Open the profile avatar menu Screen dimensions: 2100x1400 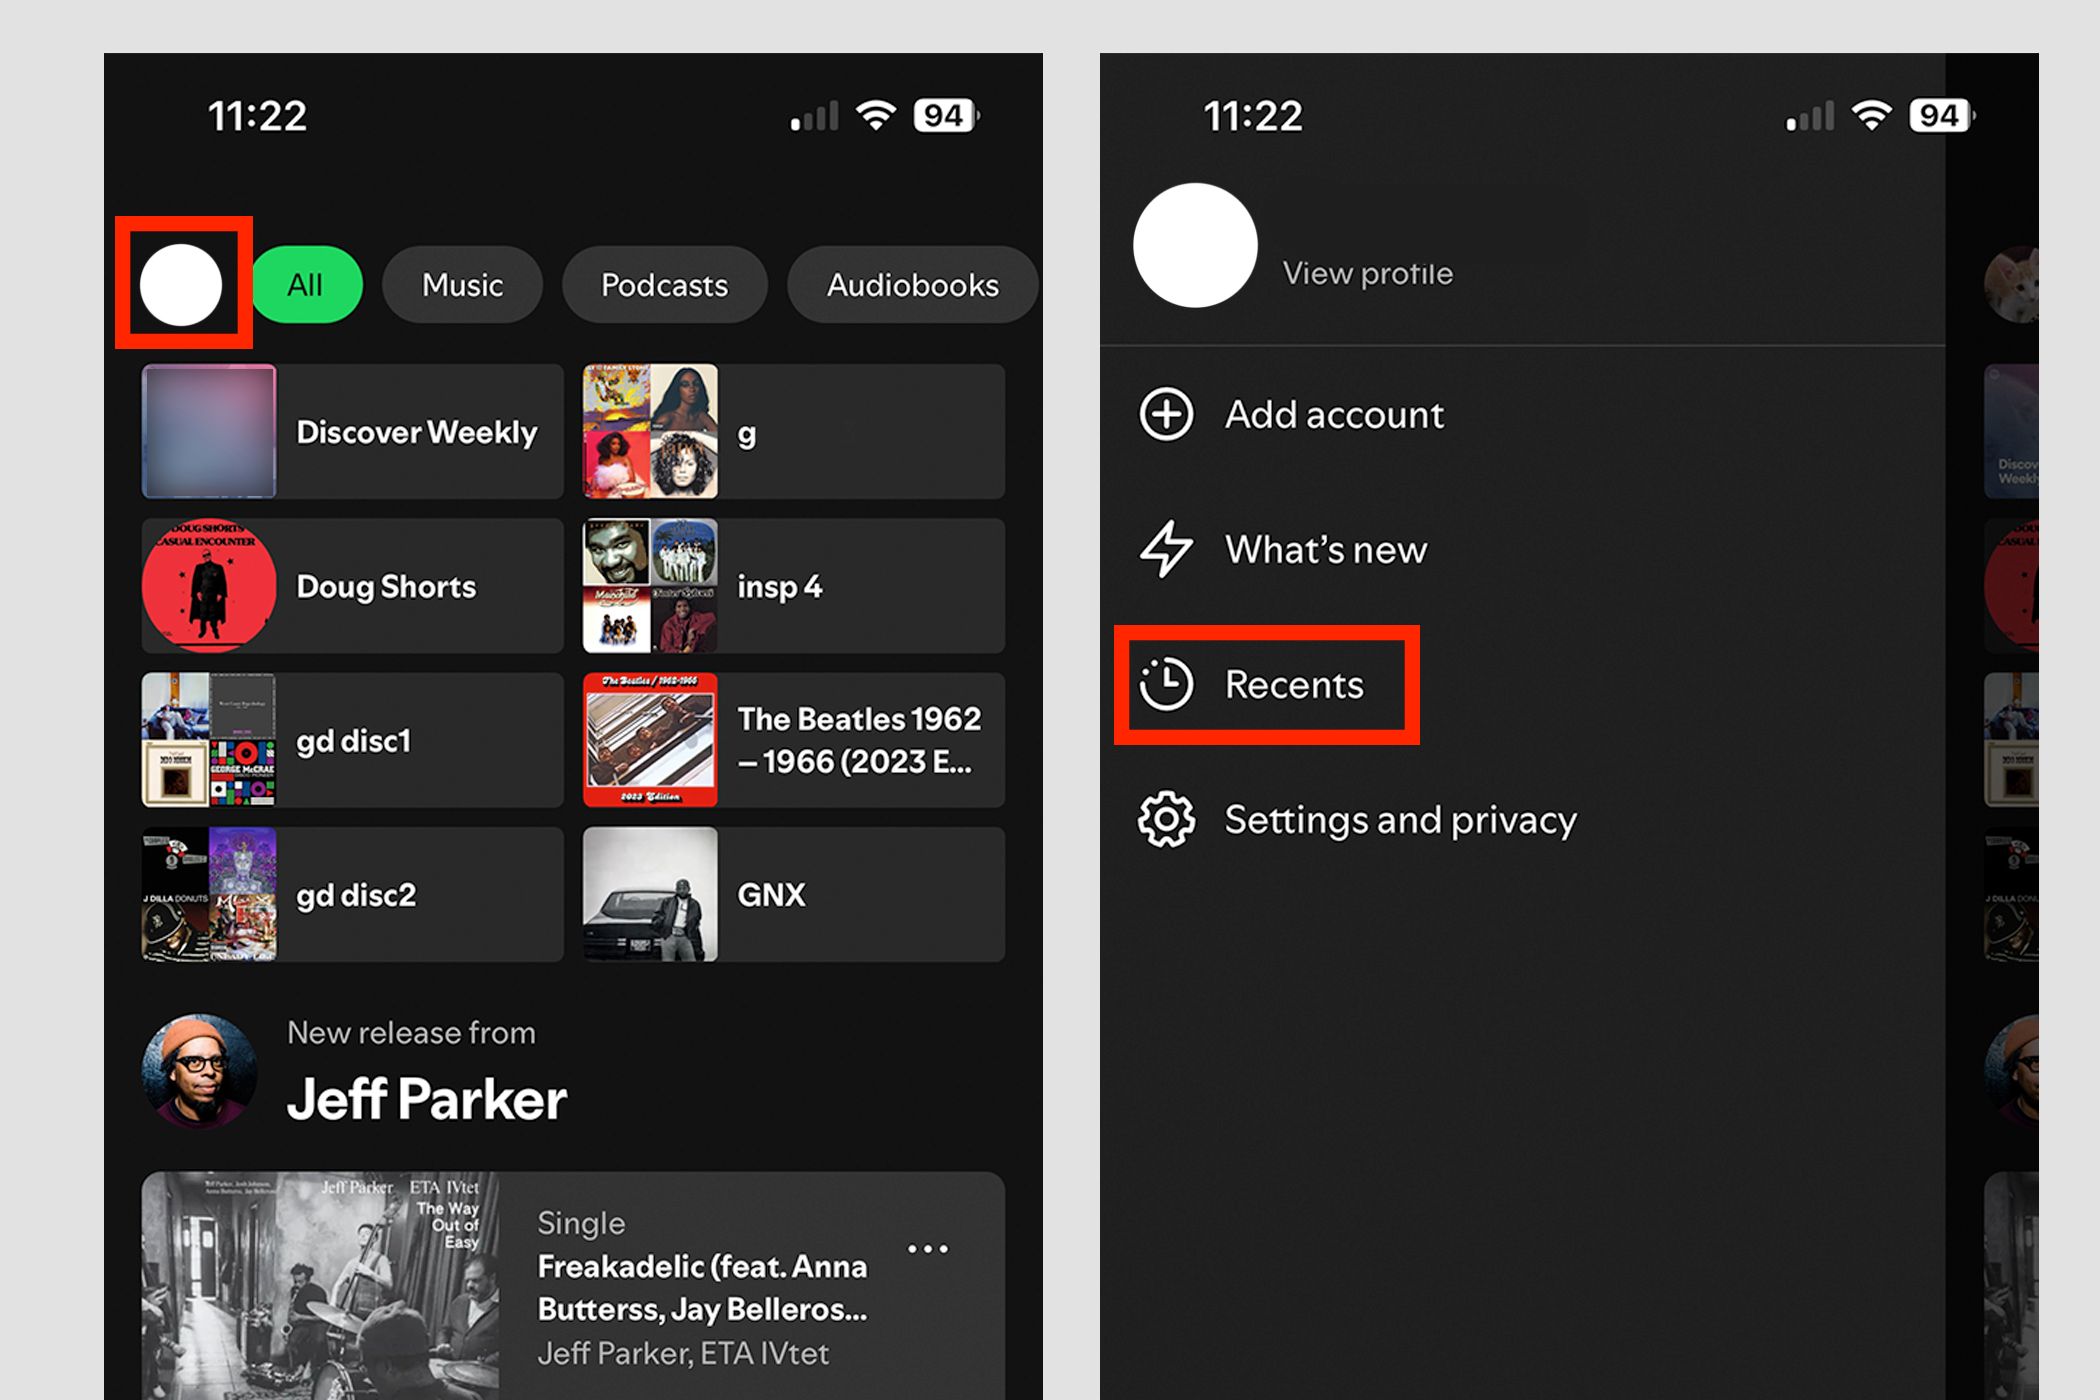click(x=183, y=284)
